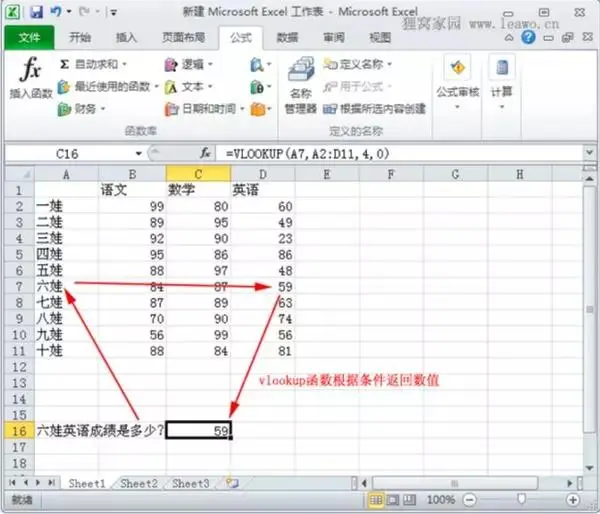Switch to the Review tab

pos(334,38)
